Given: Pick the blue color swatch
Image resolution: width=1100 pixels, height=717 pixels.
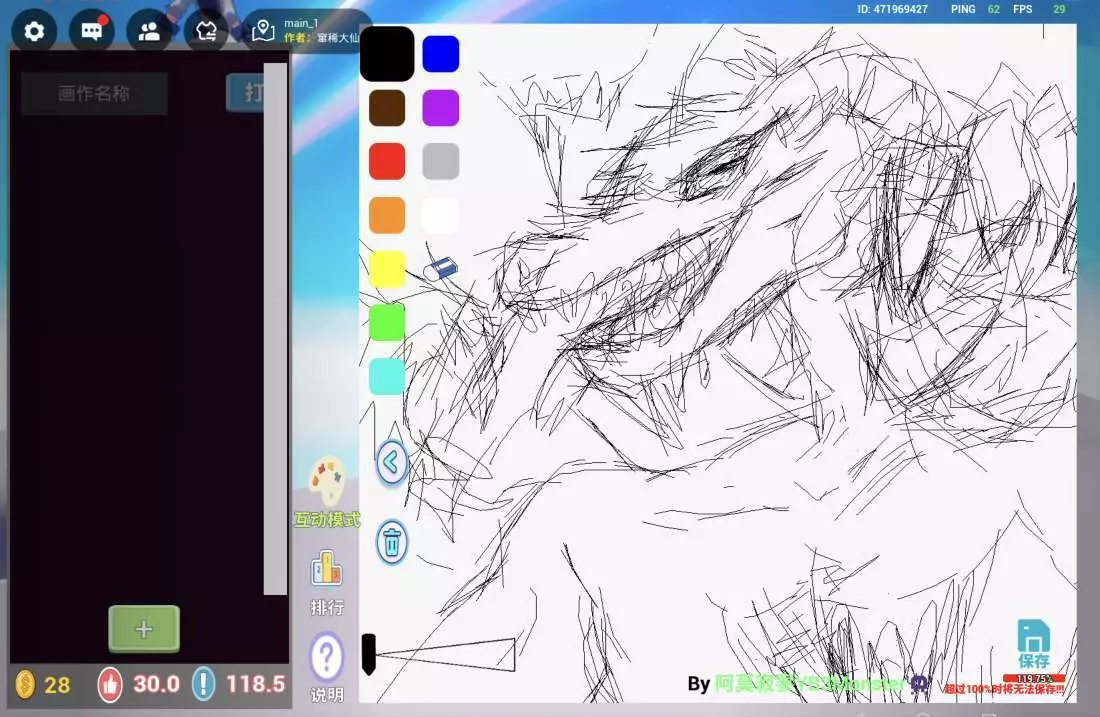Looking at the screenshot, I should click(x=441, y=54).
